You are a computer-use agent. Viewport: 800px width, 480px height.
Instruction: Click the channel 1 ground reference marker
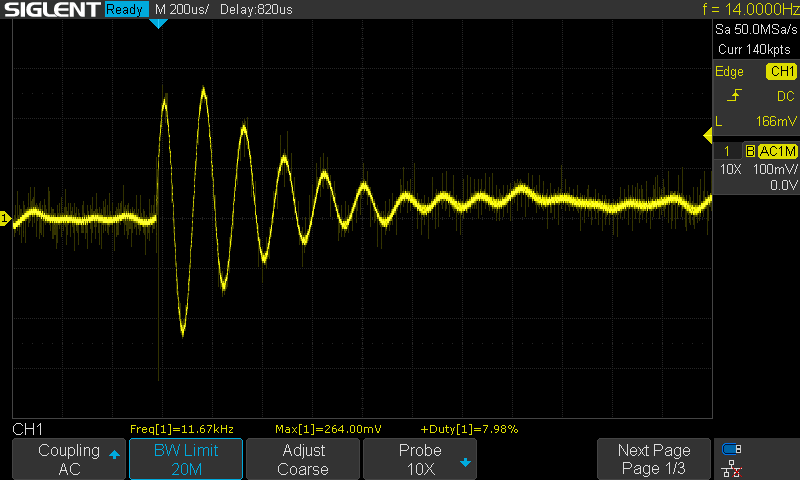pos(6,218)
